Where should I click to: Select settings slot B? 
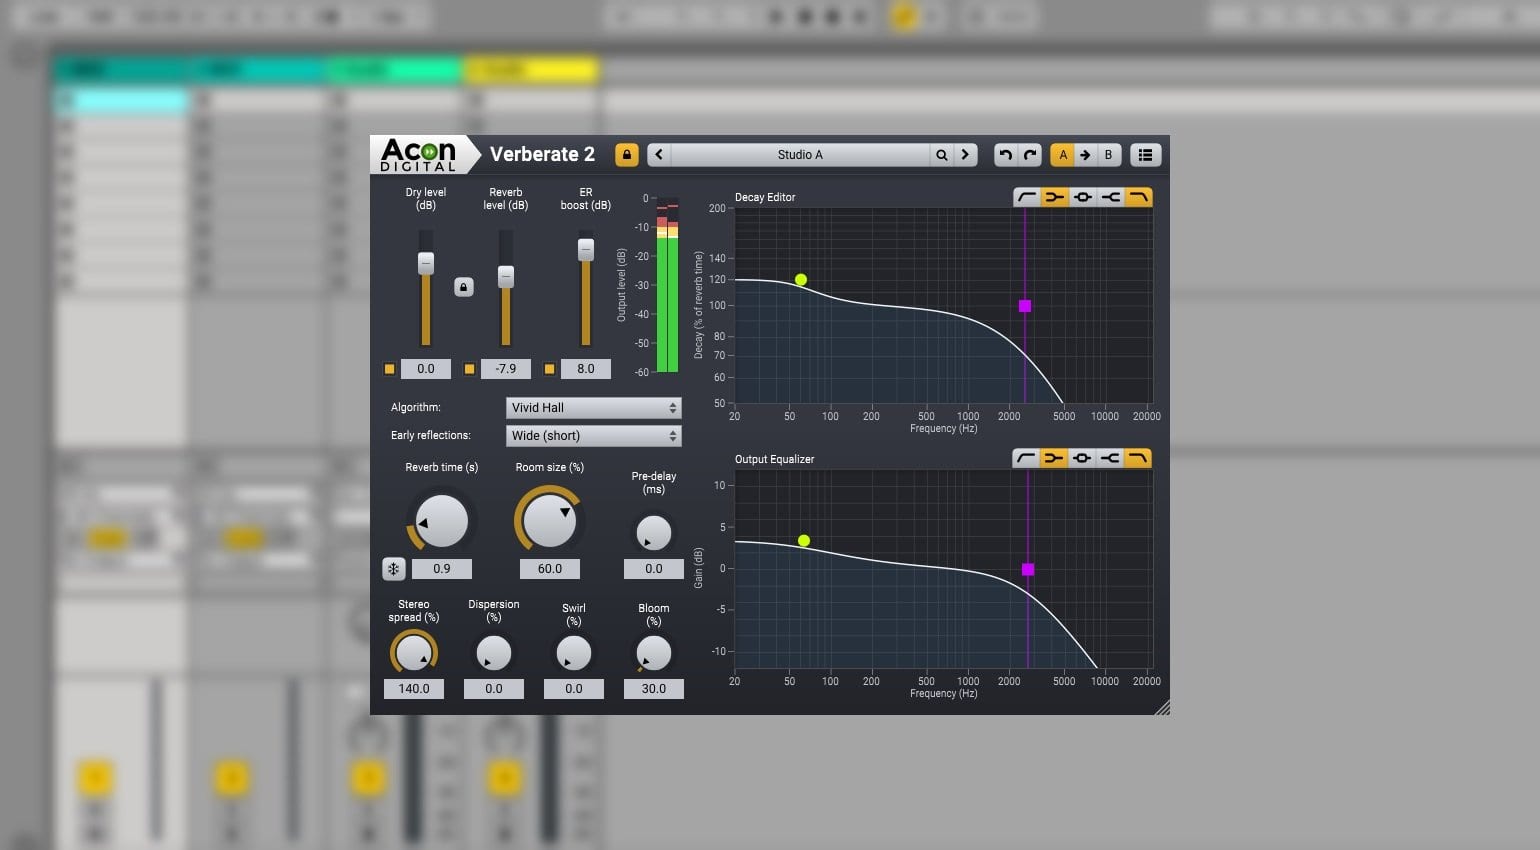pyautogui.click(x=1108, y=155)
